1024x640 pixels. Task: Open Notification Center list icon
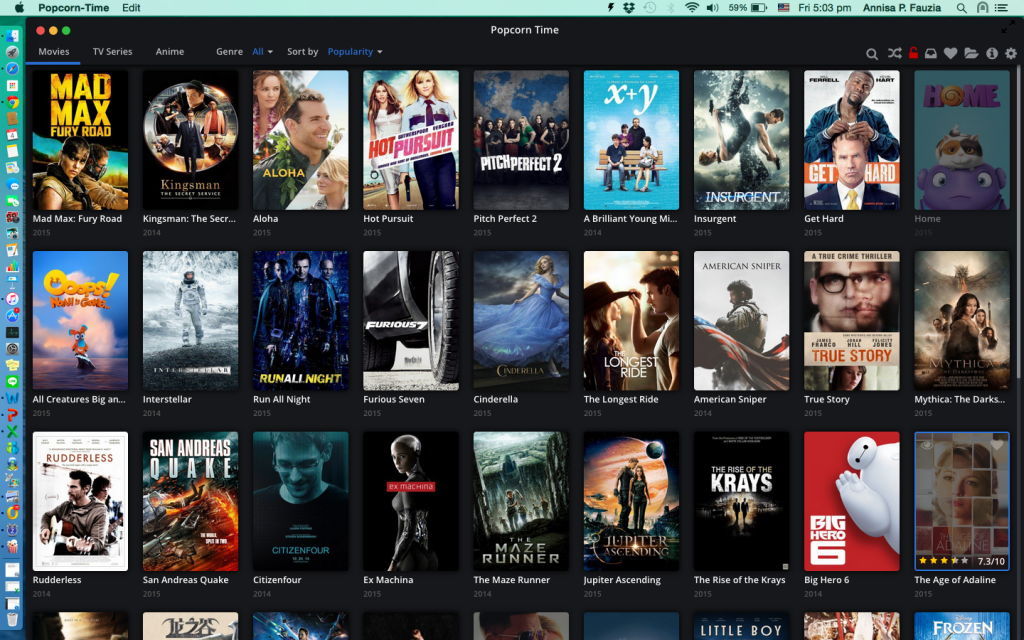(1000, 8)
